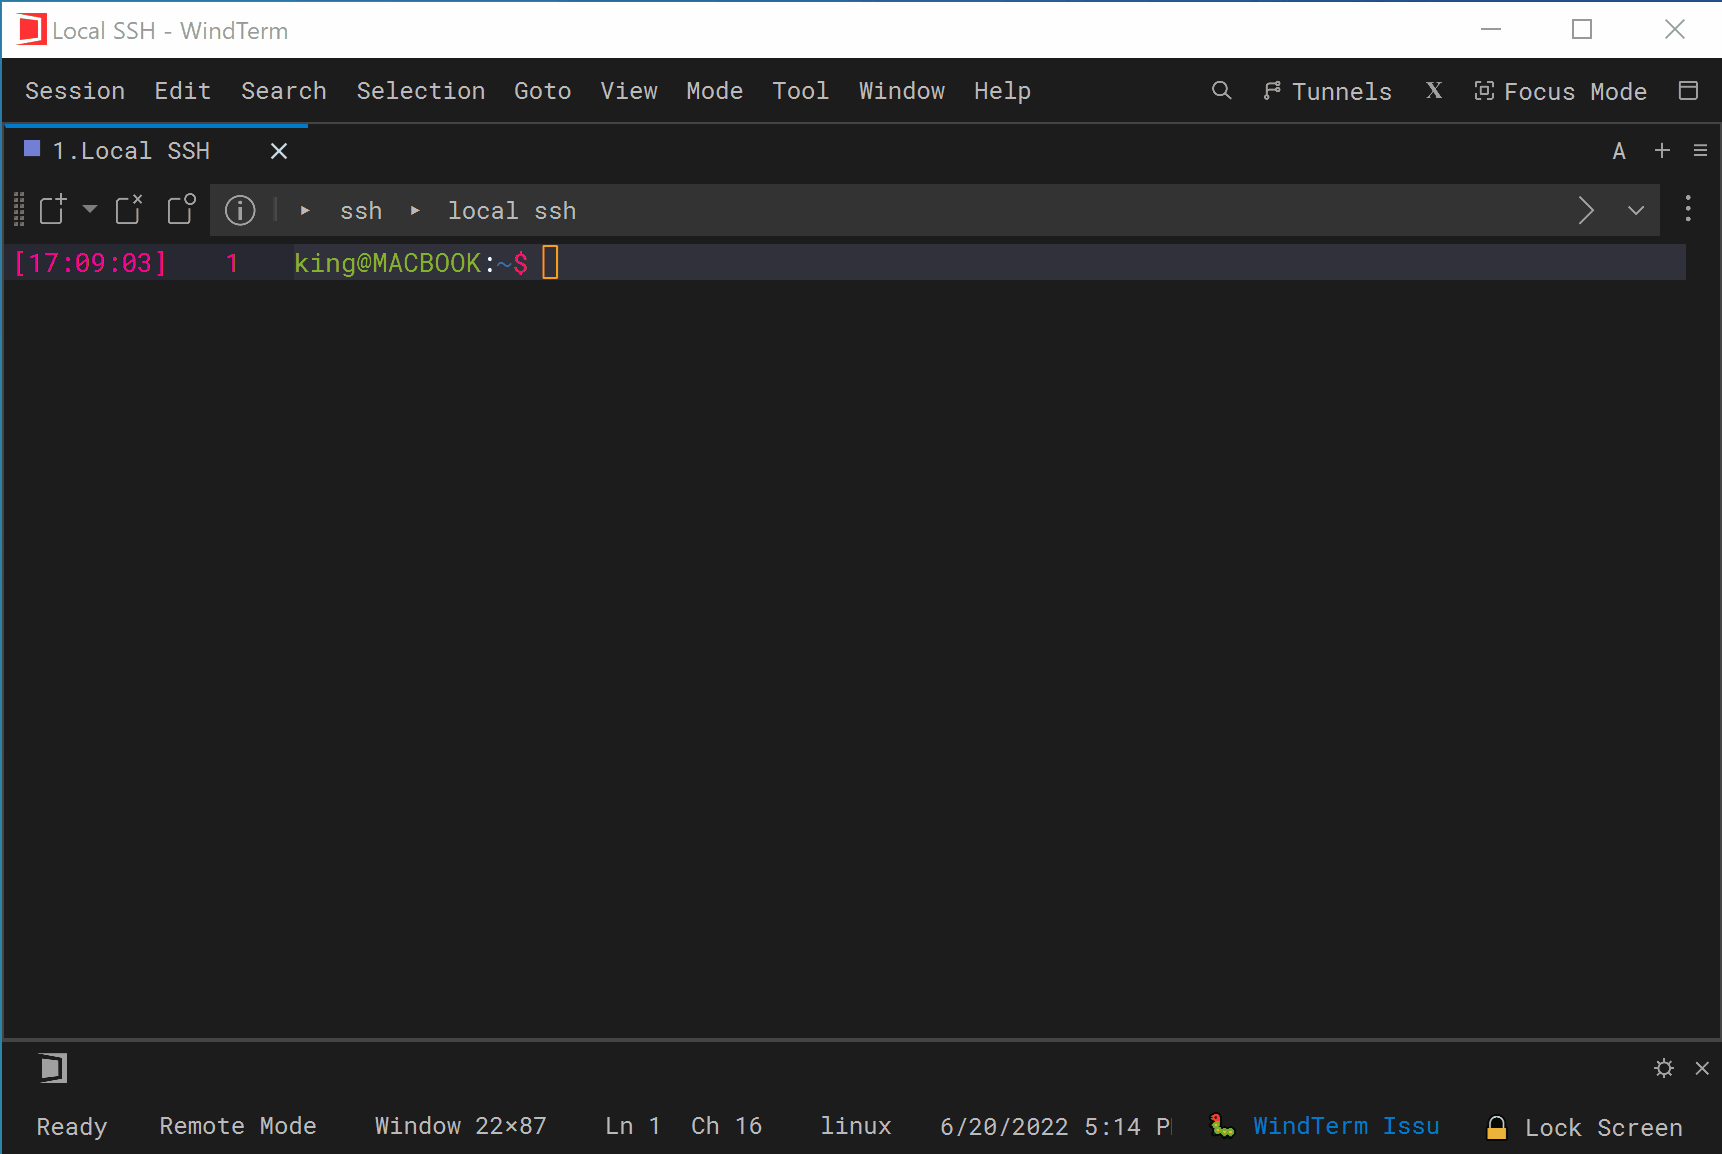This screenshot has width=1722, height=1154.
Task: Click the right chevron in address bar
Action: [1586, 210]
